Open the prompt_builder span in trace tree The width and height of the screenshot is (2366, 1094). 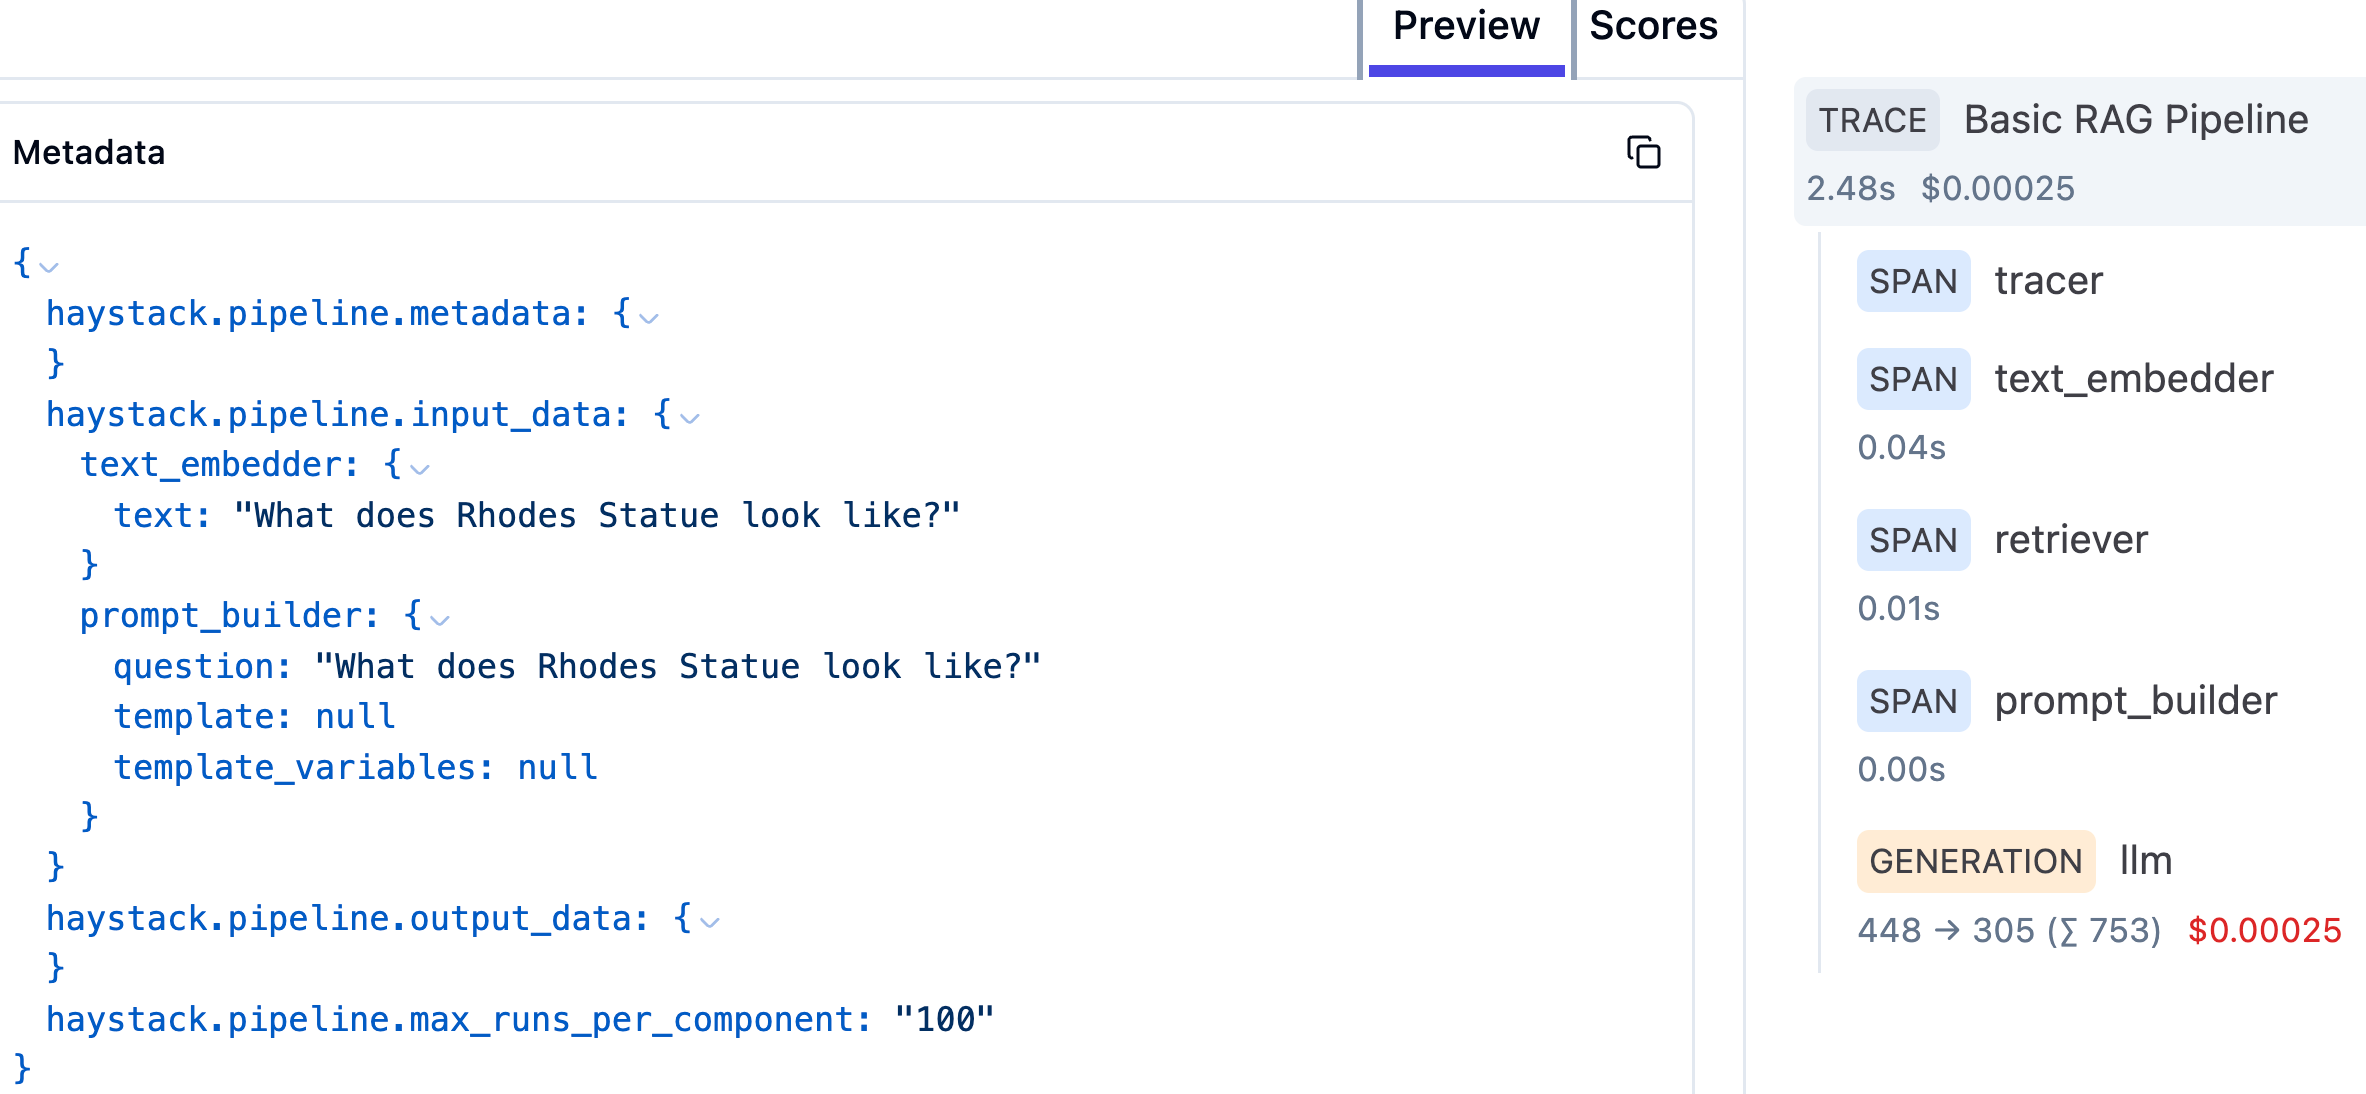click(2135, 701)
